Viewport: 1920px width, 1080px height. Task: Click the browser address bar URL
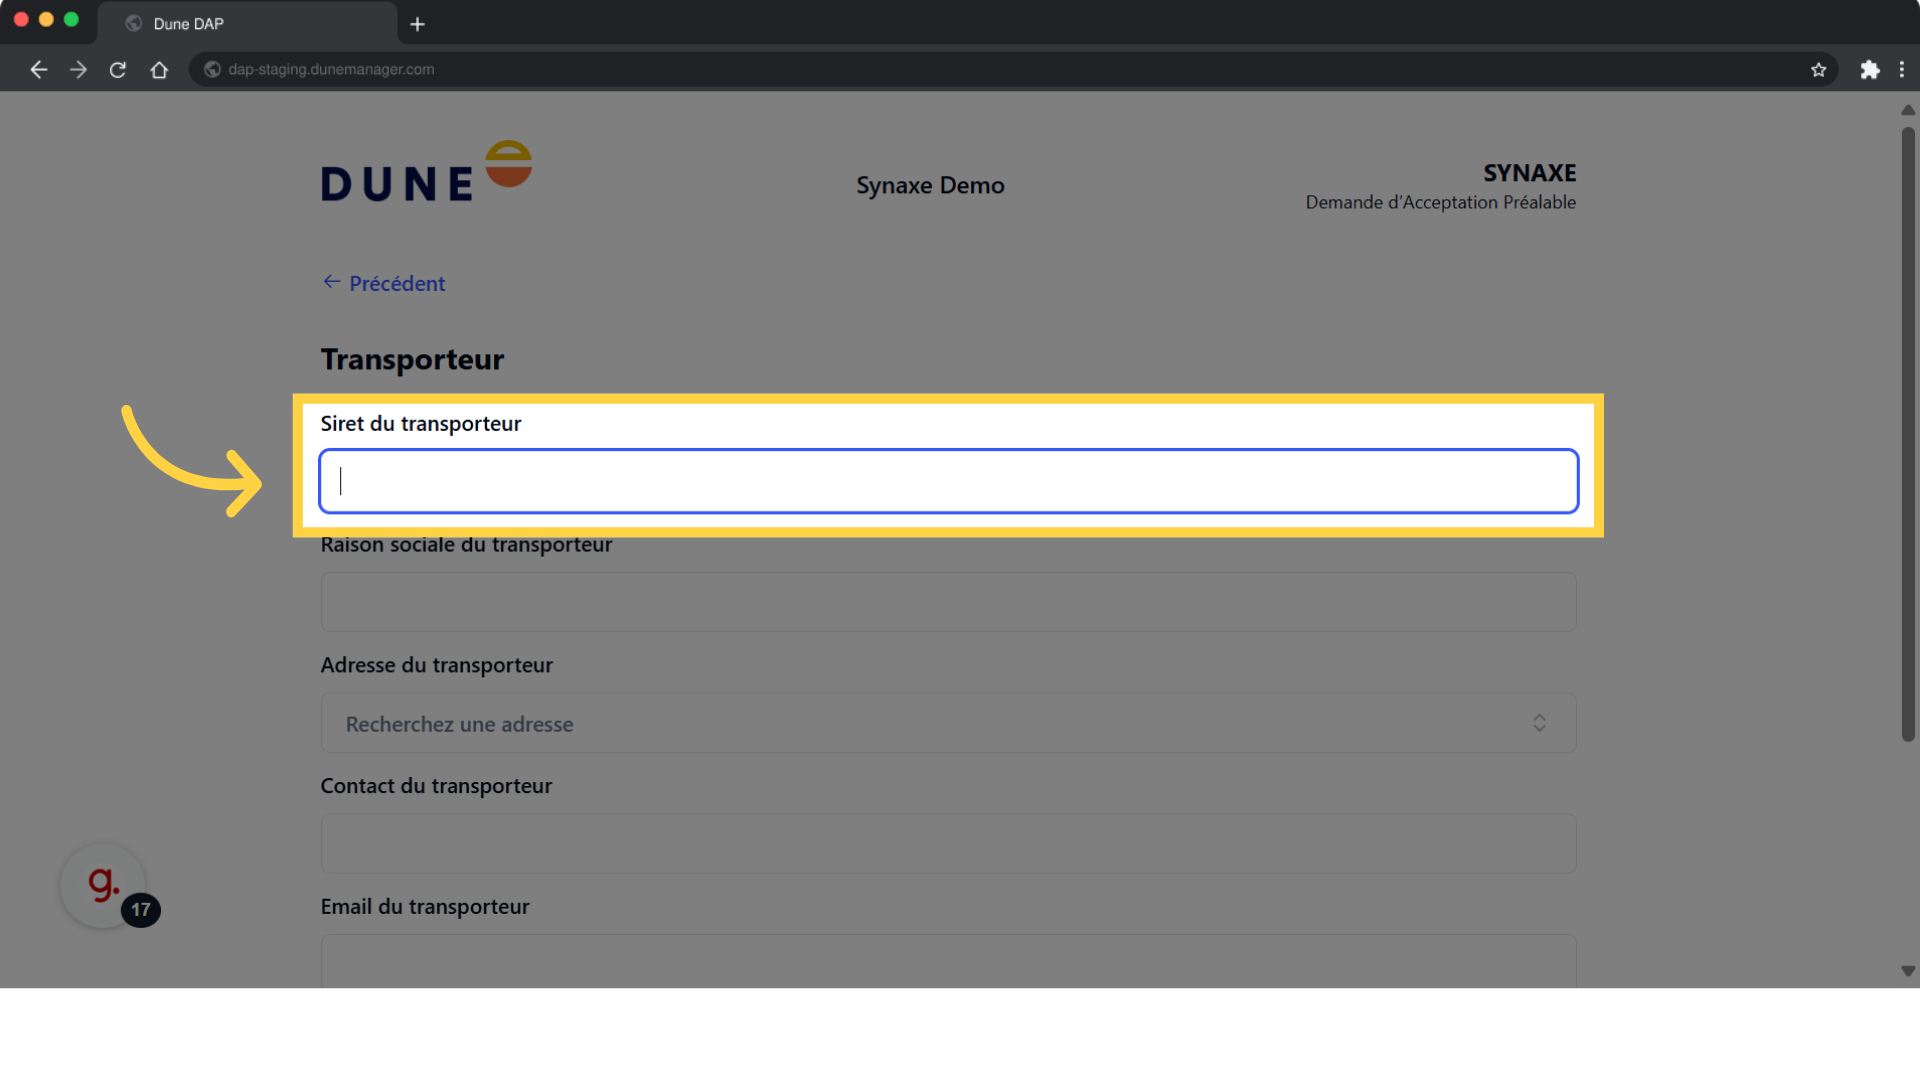(331, 69)
